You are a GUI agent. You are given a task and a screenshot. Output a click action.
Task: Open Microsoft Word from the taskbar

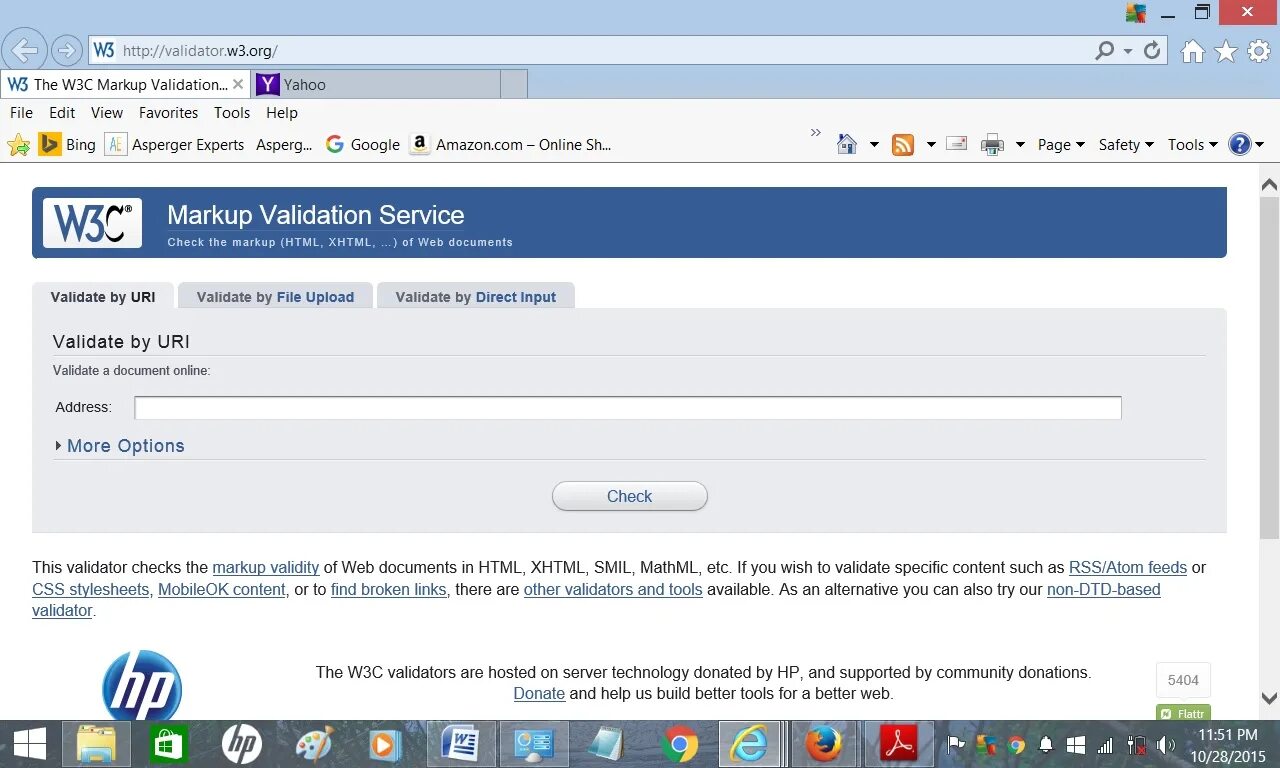point(460,744)
